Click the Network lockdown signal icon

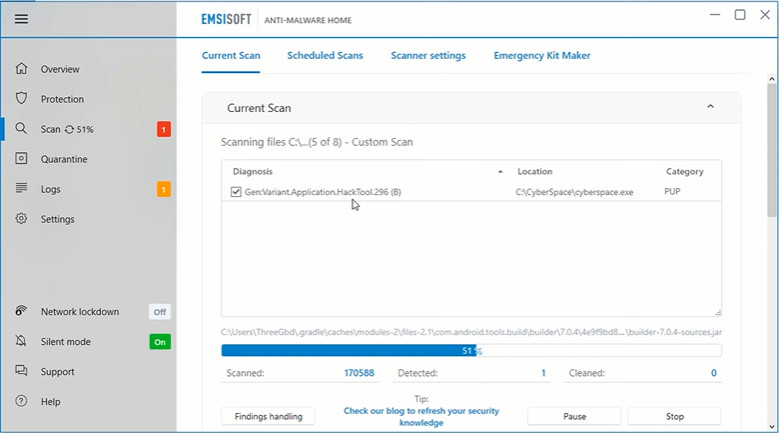(21, 311)
